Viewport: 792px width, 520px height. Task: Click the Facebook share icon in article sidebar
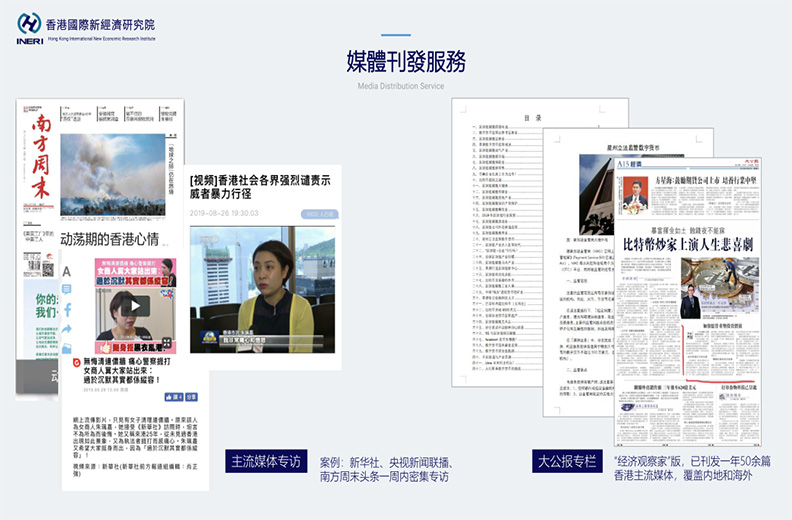point(67,312)
